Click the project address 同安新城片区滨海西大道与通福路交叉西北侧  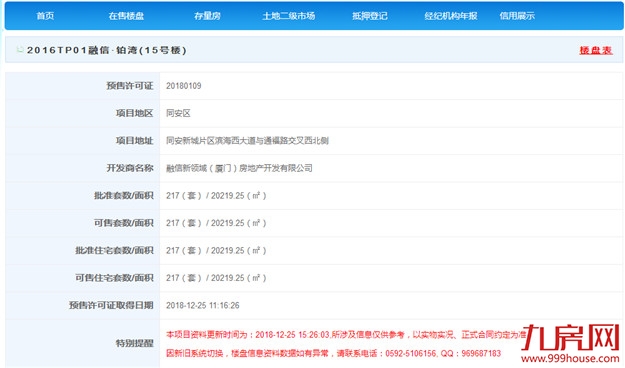[247, 141]
